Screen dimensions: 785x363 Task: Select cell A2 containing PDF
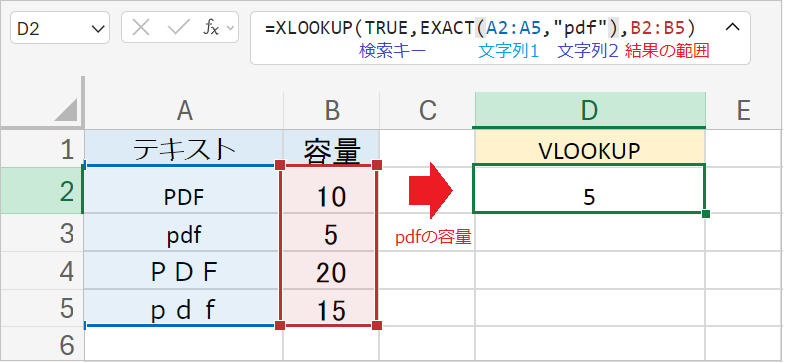pyautogui.click(x=184, y=191)
